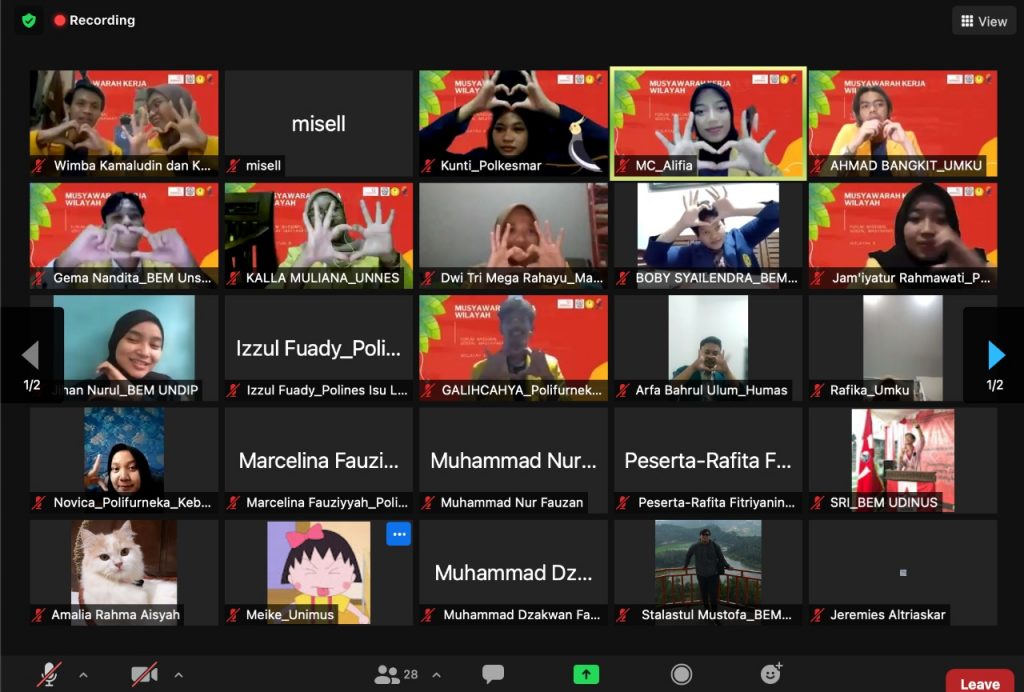Unmute the microphone in the bottom toolbar
The height and width of the screenshot is (692, 1024).
pyautogui.click(x=48, y=675)
